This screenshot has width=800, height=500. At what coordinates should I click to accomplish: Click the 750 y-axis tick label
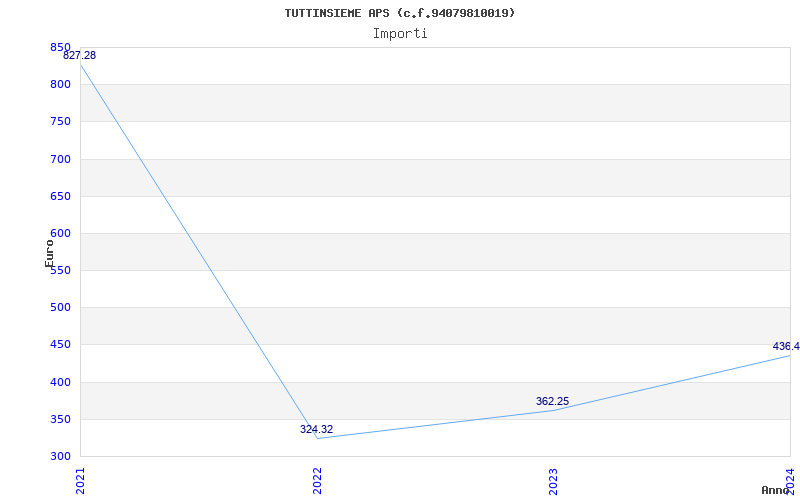(60, 122)
